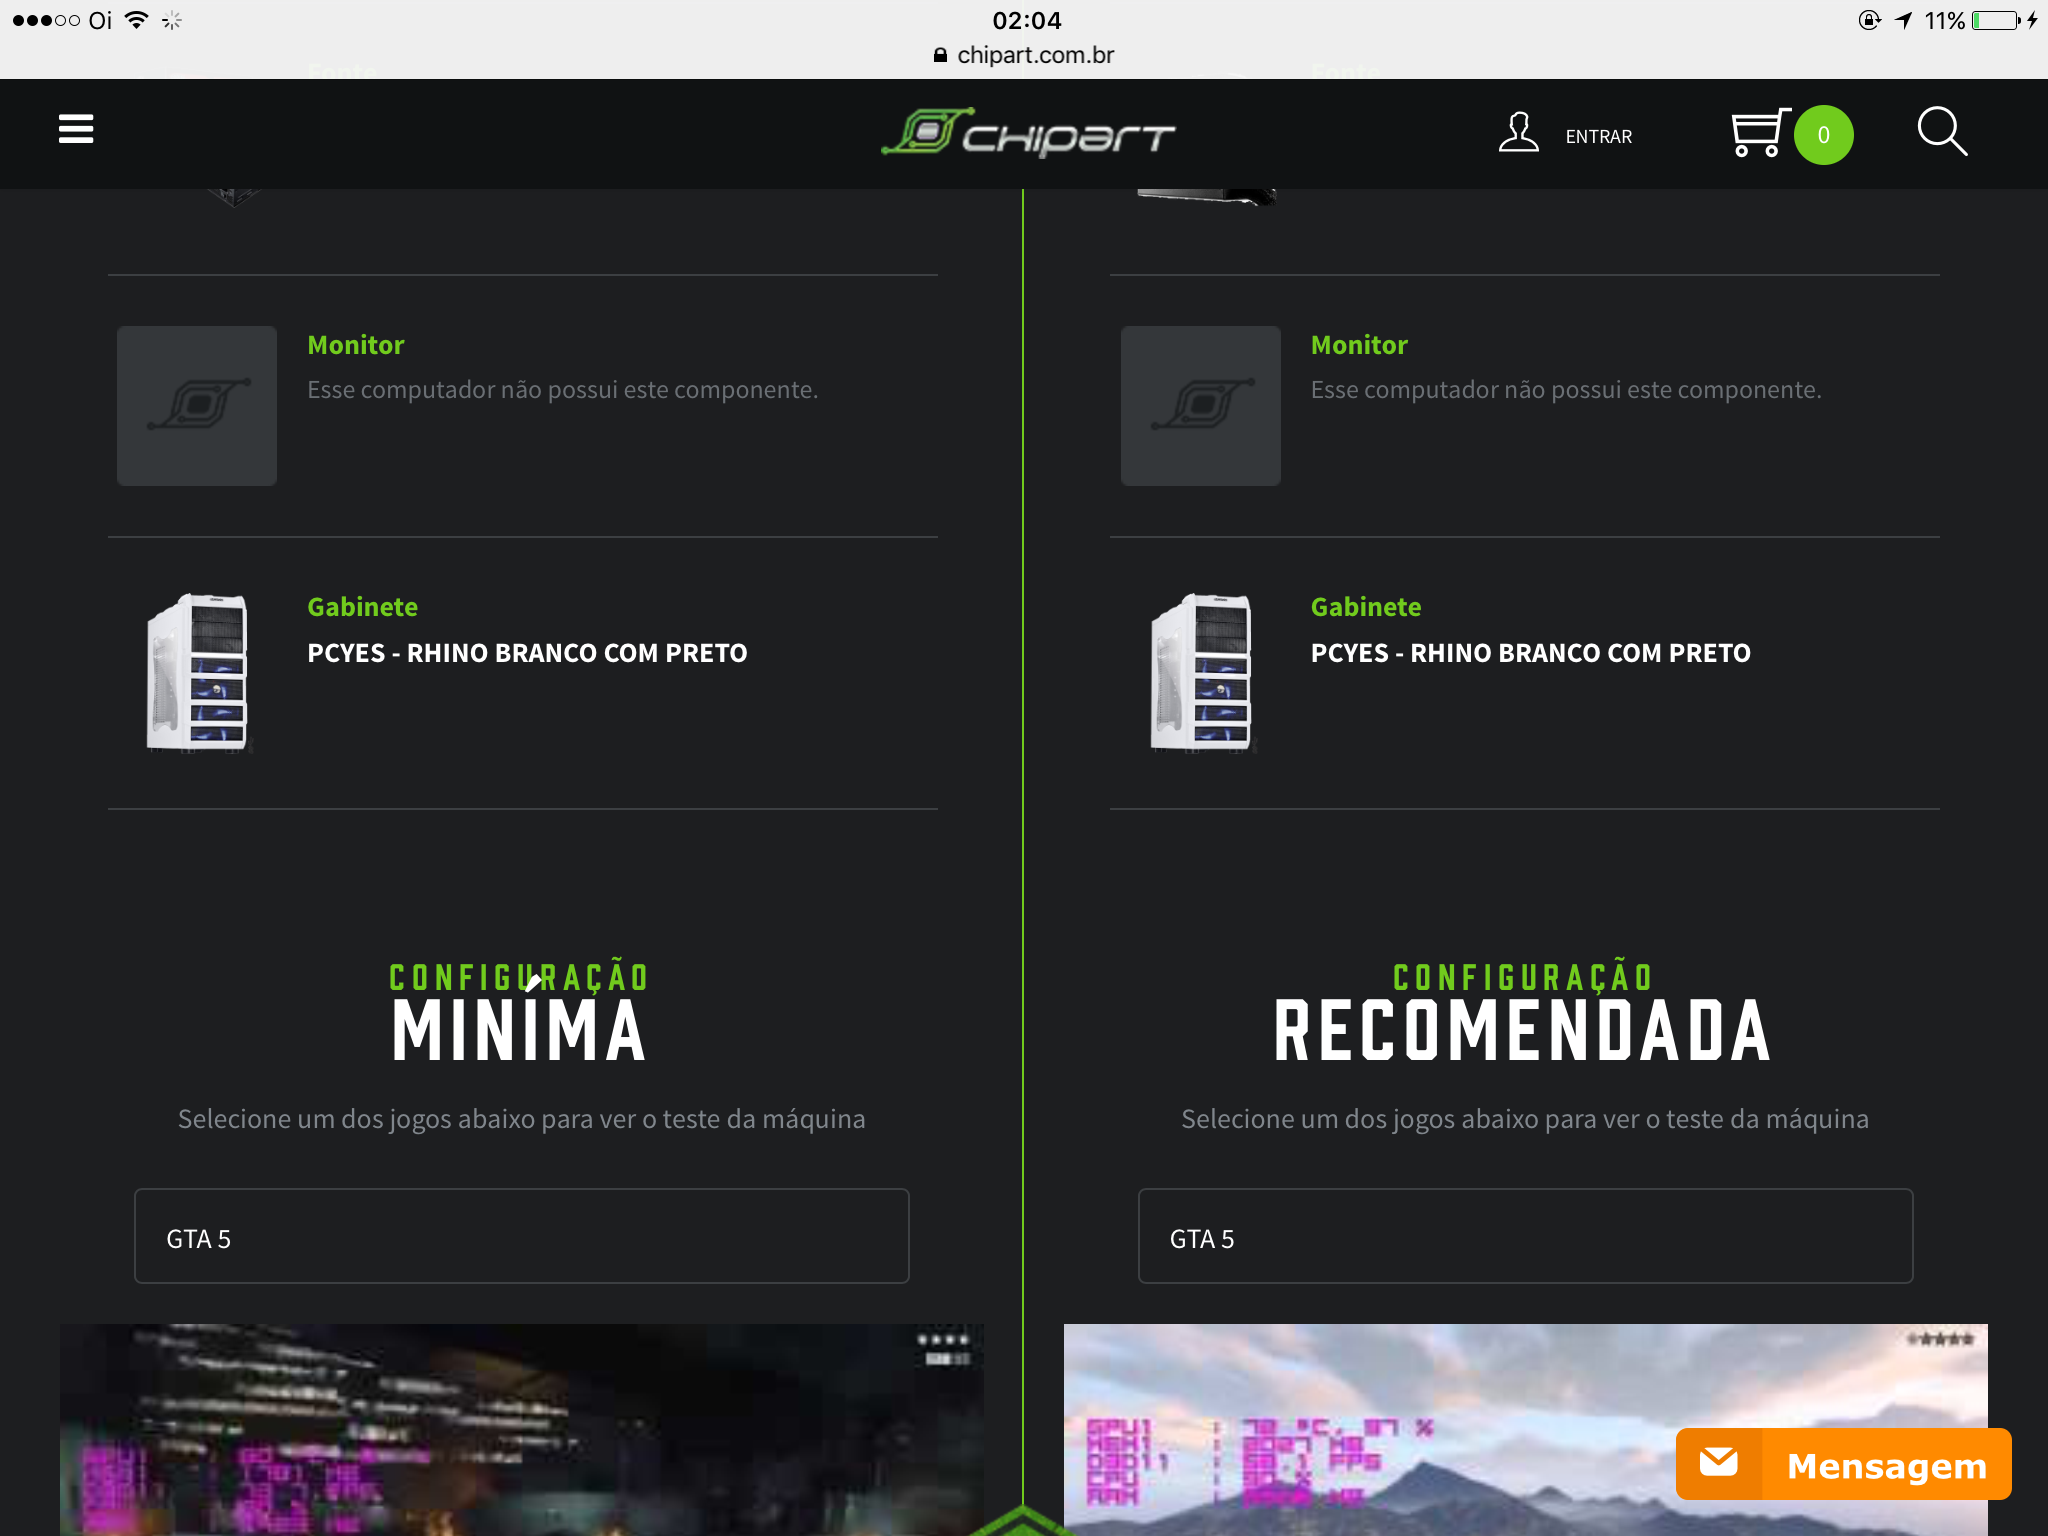Viewport: 2048px width, 1536px height.
Task: Click right Gabinete Rhino case image
Action: point(1200,672)
